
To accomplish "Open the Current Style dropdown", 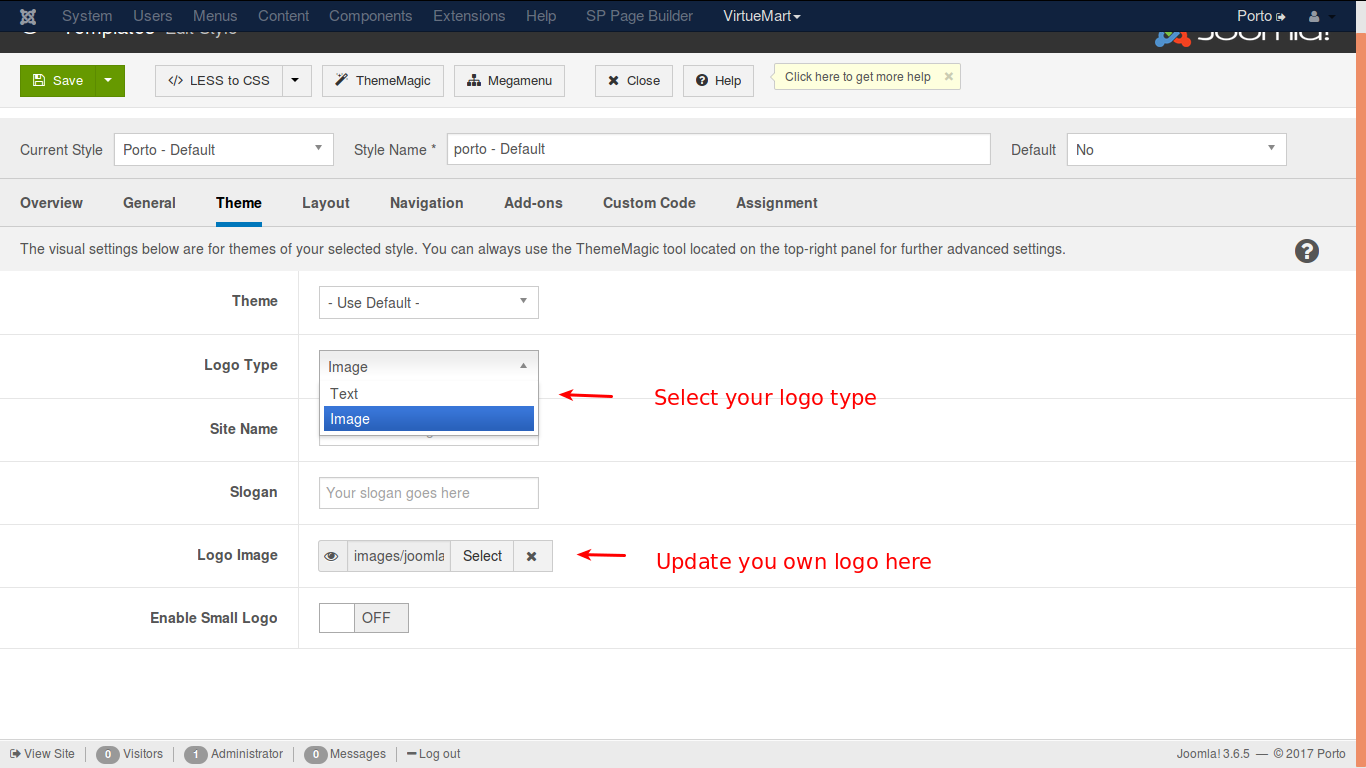I will [224, 149].
